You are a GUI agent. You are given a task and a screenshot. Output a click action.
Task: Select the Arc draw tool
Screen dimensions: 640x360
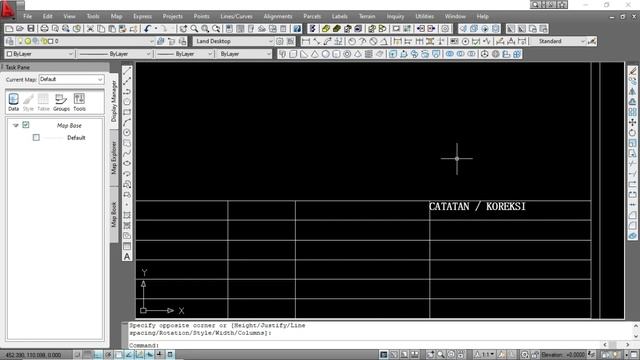[x=127, y=122]
